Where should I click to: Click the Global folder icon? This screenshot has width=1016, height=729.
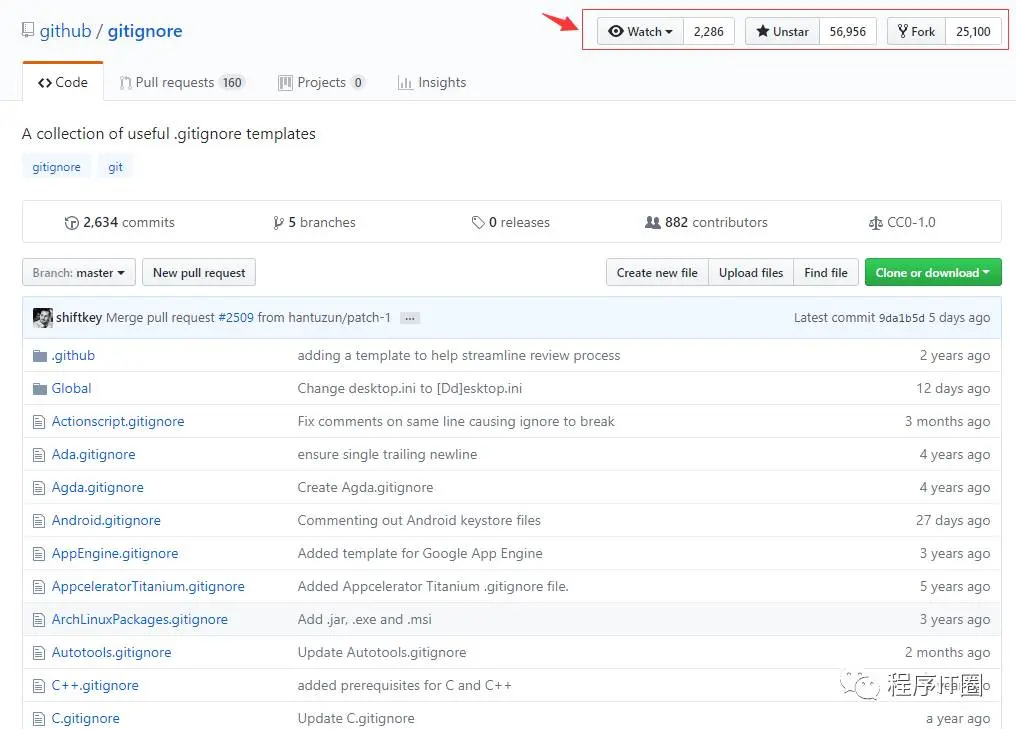pos(40,389)
